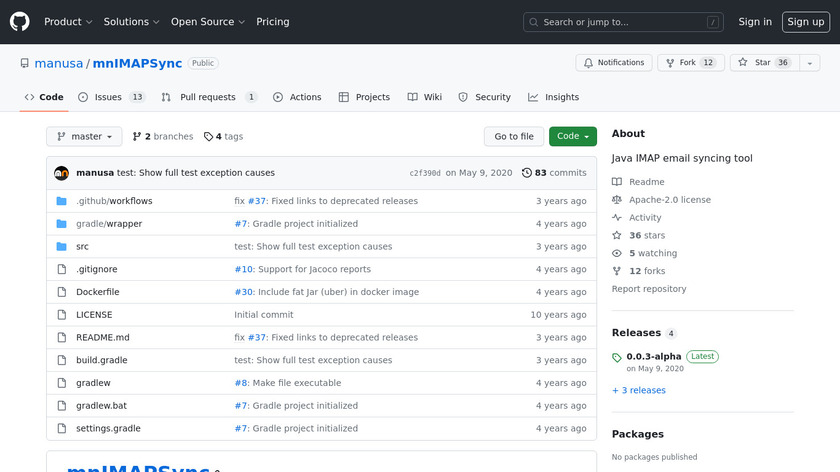Open the build.gradle file
This screenshot has width=840, height=472.
[x=102, y=360]
